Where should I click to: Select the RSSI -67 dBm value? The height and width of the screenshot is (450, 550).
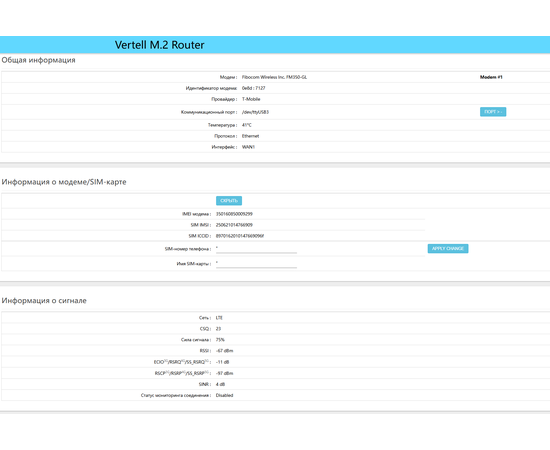pos(224,351)
